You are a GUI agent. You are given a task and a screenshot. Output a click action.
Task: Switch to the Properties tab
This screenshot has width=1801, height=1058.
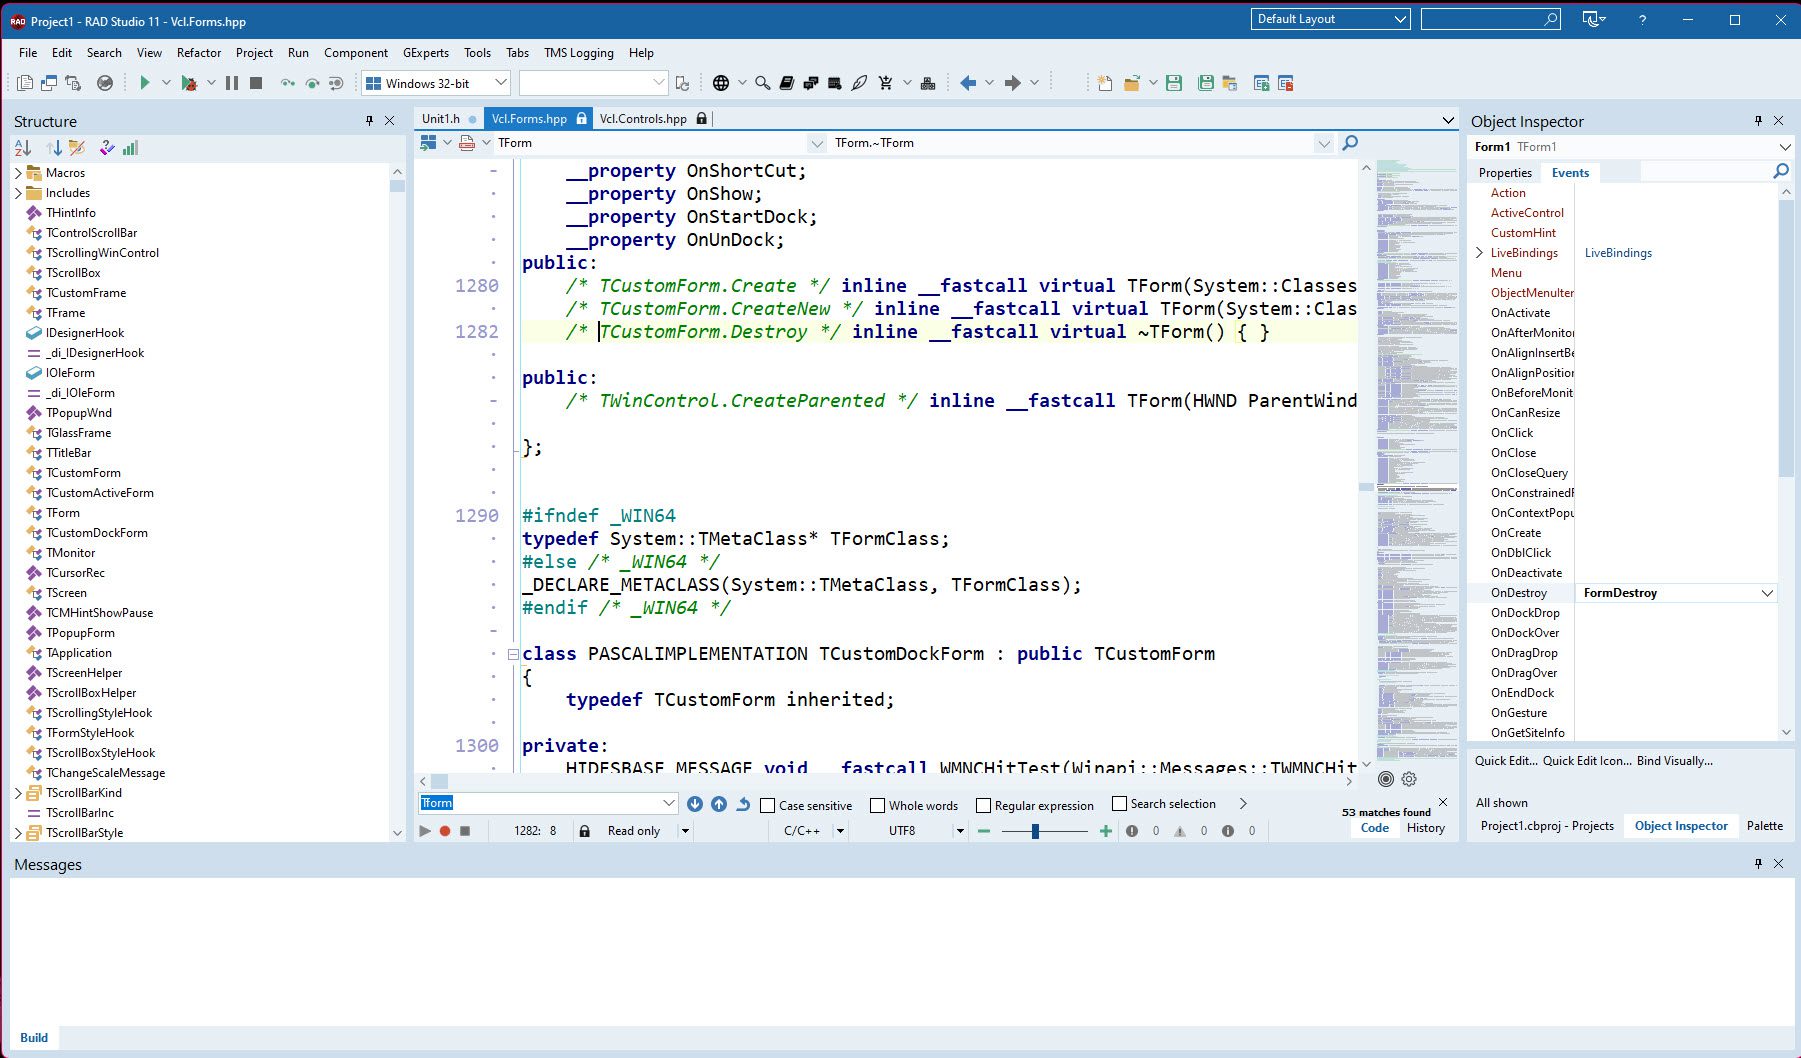coord(1505,173)
